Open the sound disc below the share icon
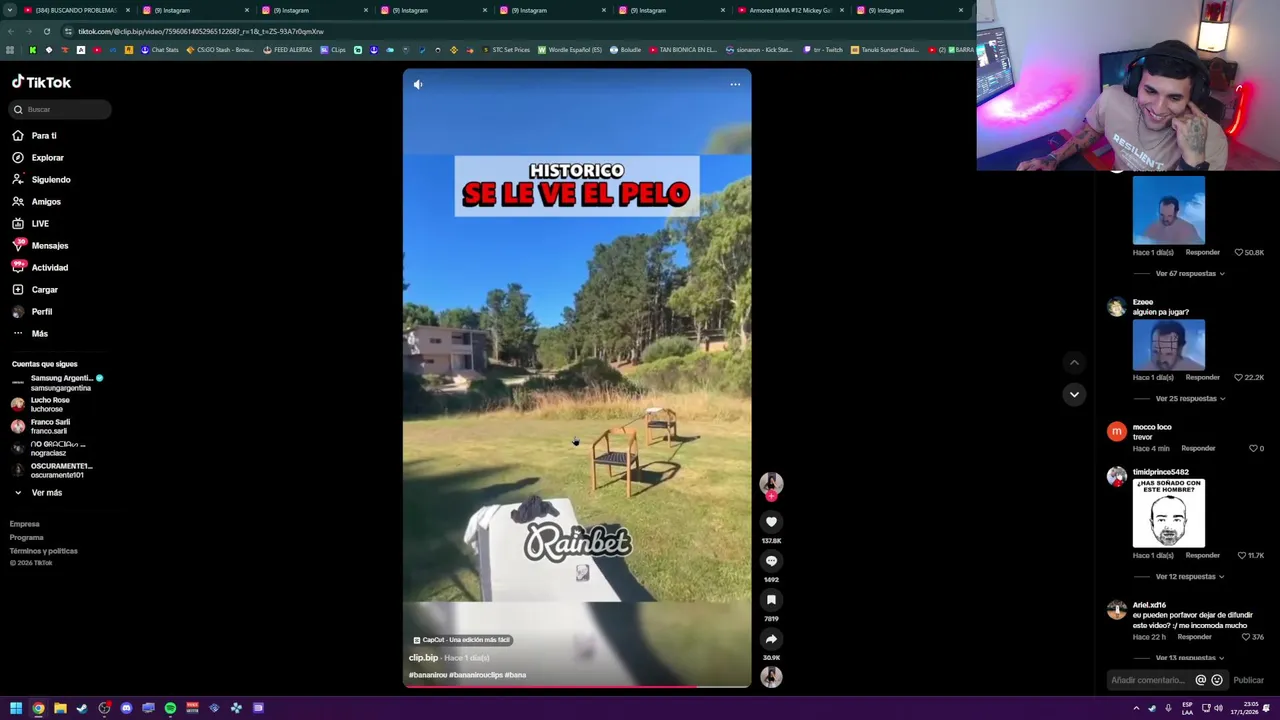The width and height of the screenshot is (1280, 720). (771, 677)
